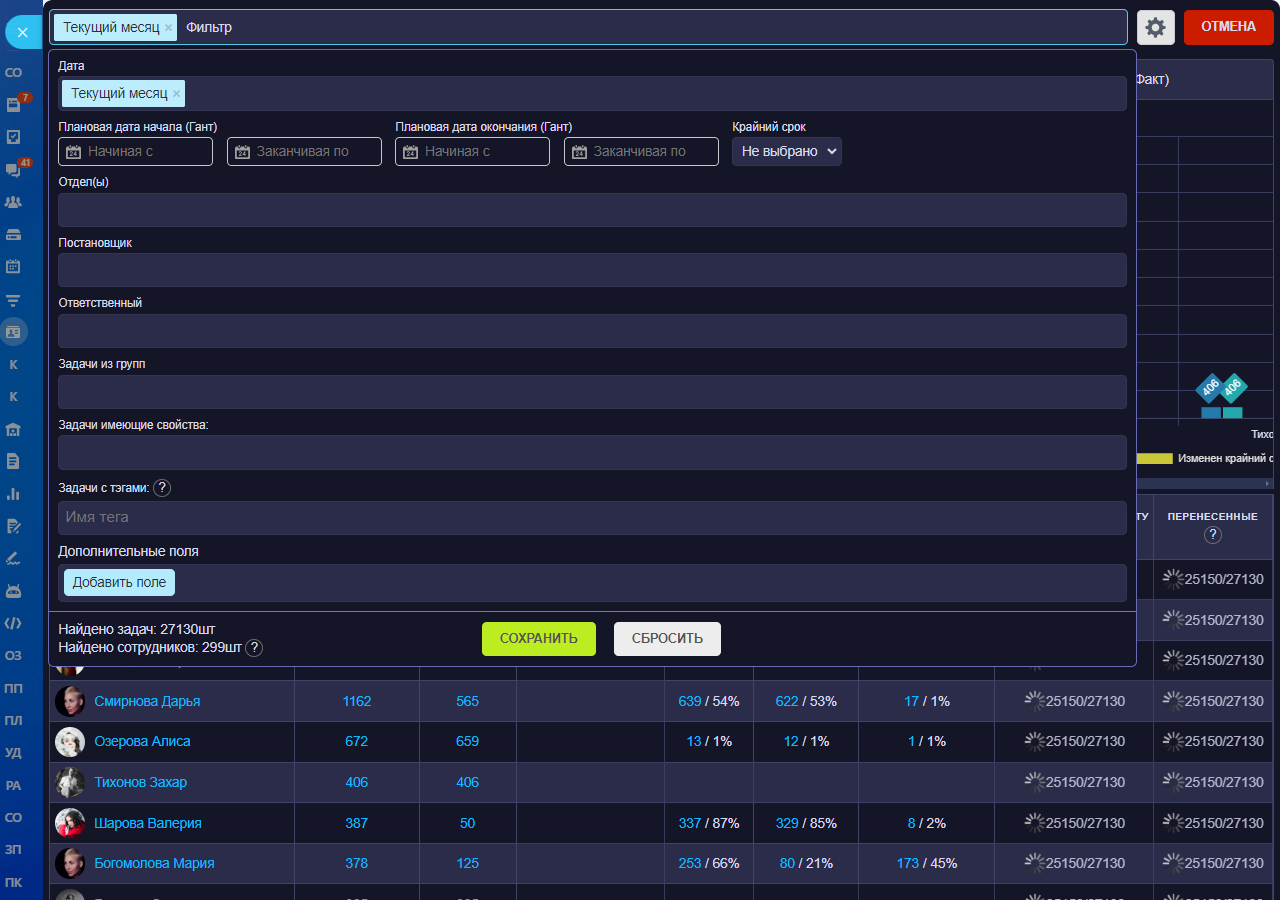Screen dimensions: 1280x900
Task: Open the code brackets icon in sidebar
Action: tap(14, 623)
